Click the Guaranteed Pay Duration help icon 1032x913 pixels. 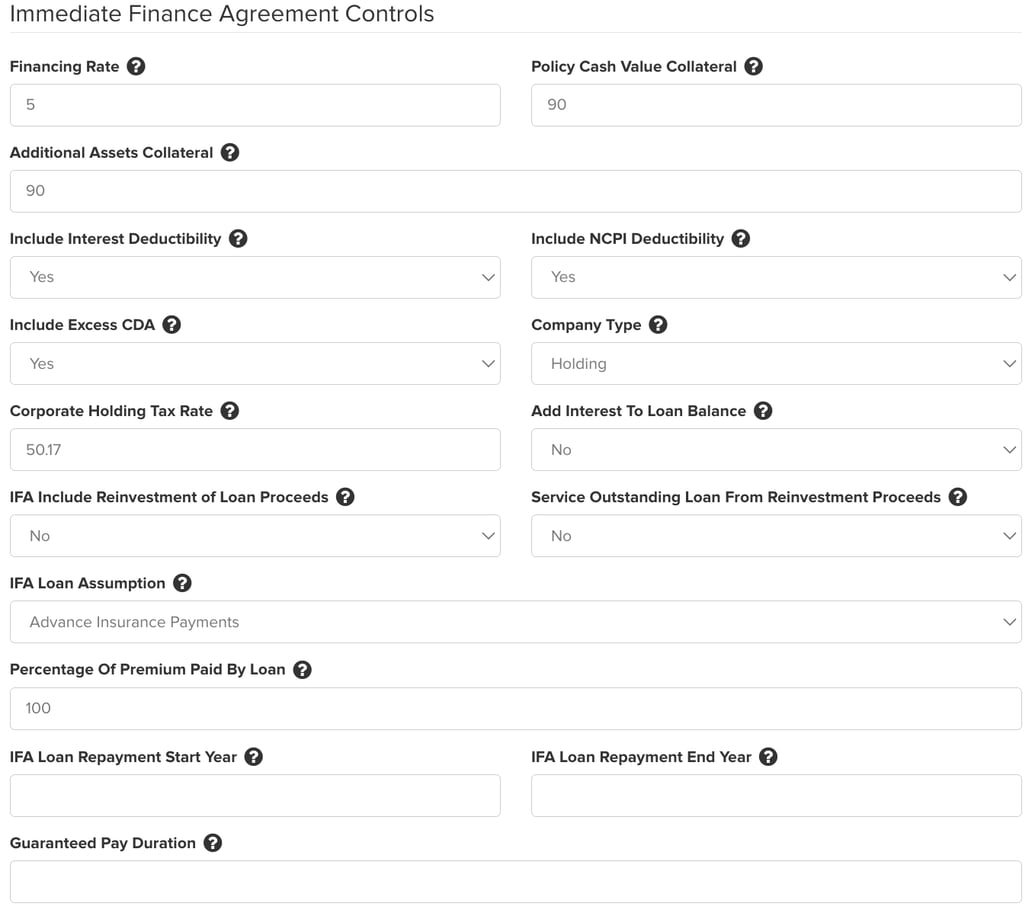pos(212,843)
